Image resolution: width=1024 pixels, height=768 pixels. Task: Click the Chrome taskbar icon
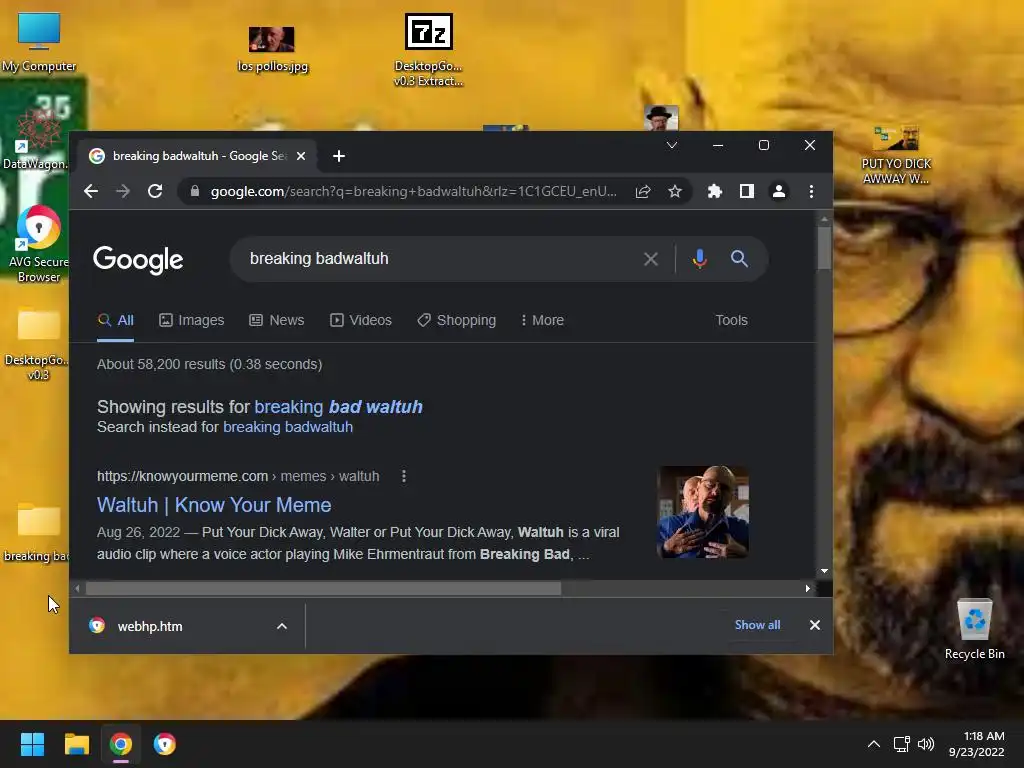pos(121,744)
